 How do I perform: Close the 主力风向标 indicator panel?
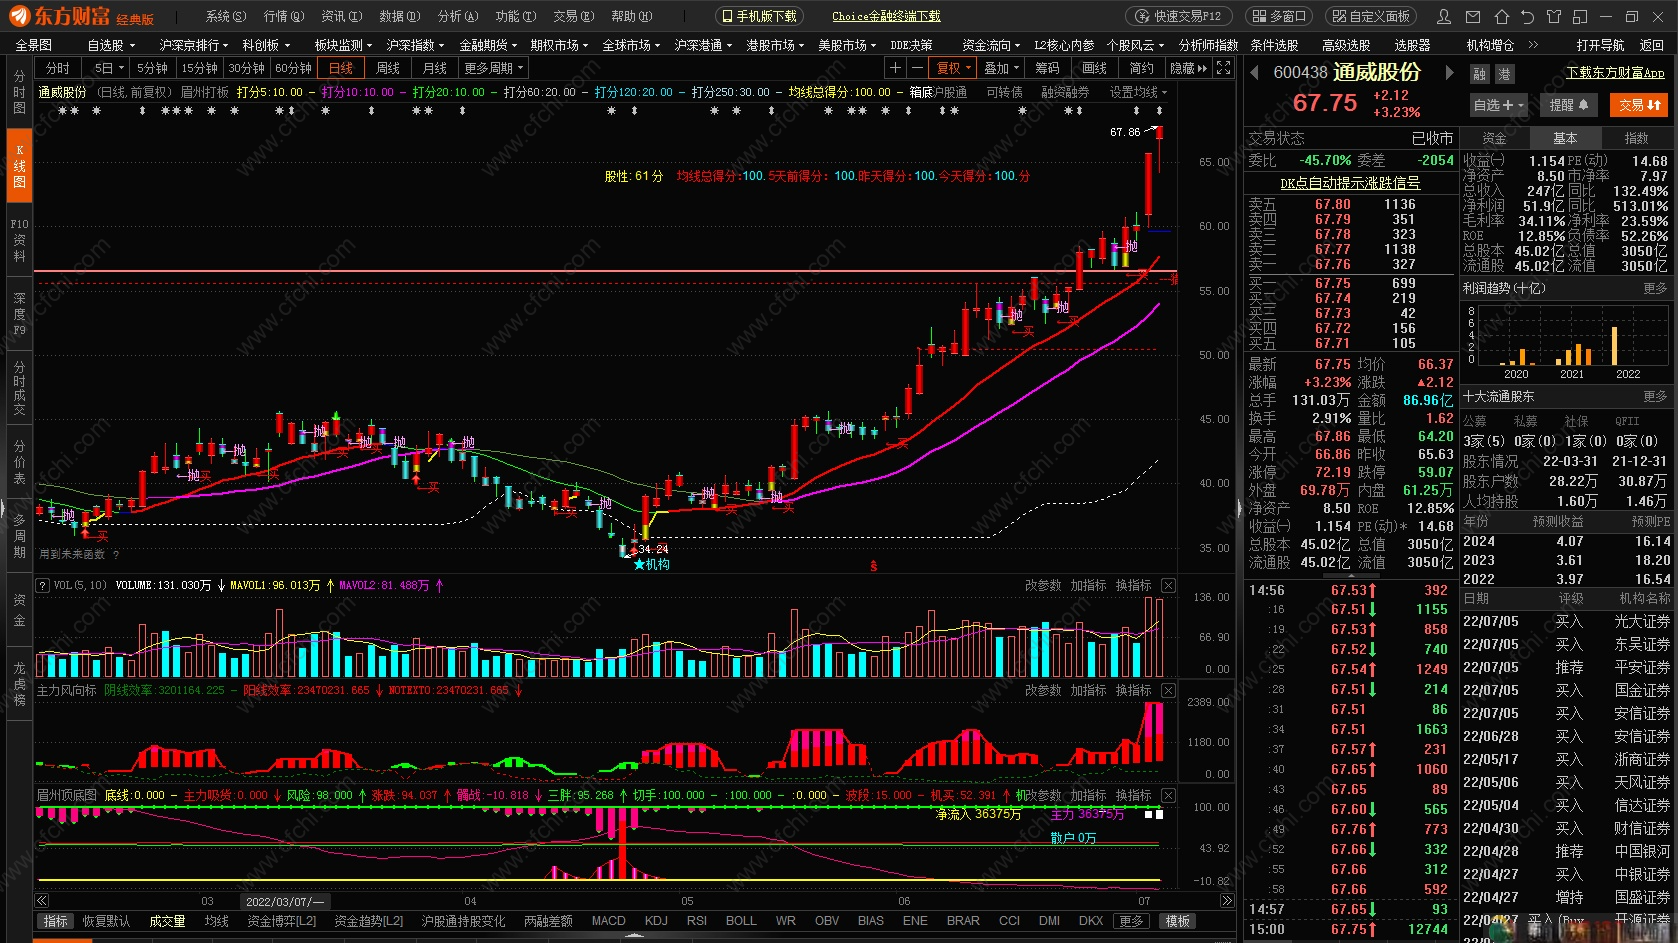click(1168, 690)
